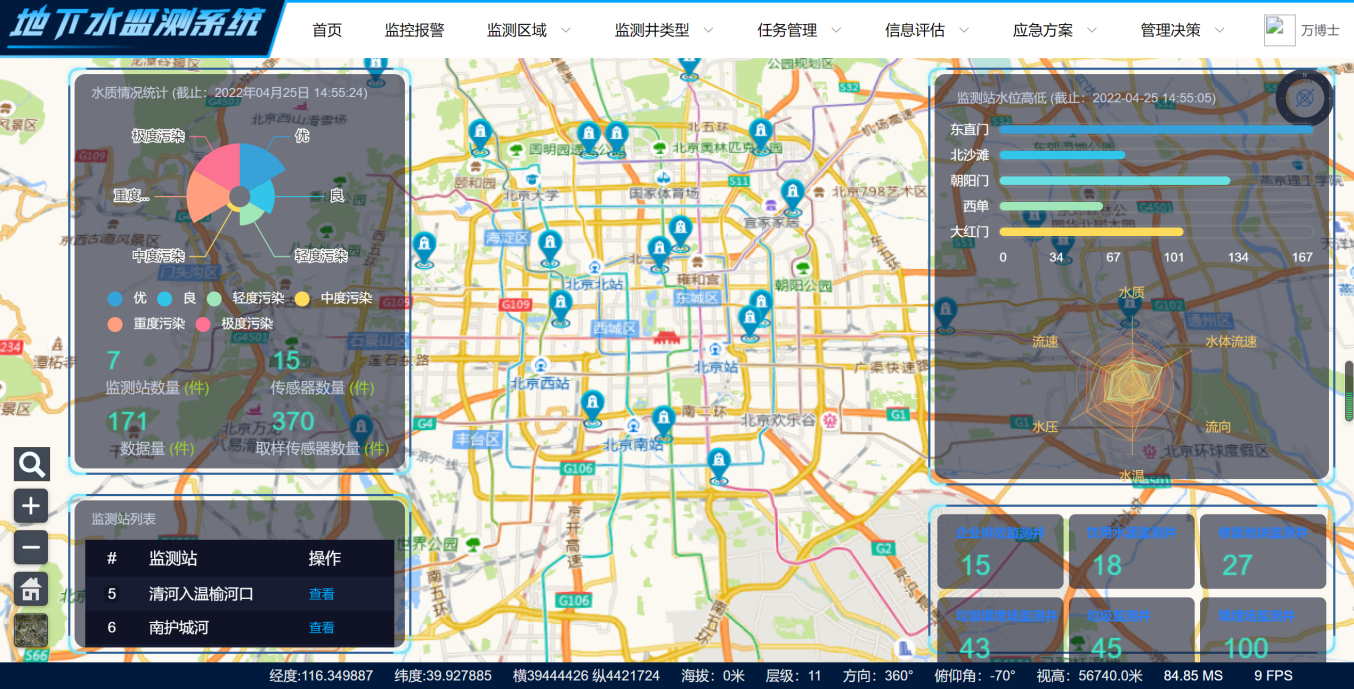Click the pink 极度污染 pie slice

click(x=220, y=167)
